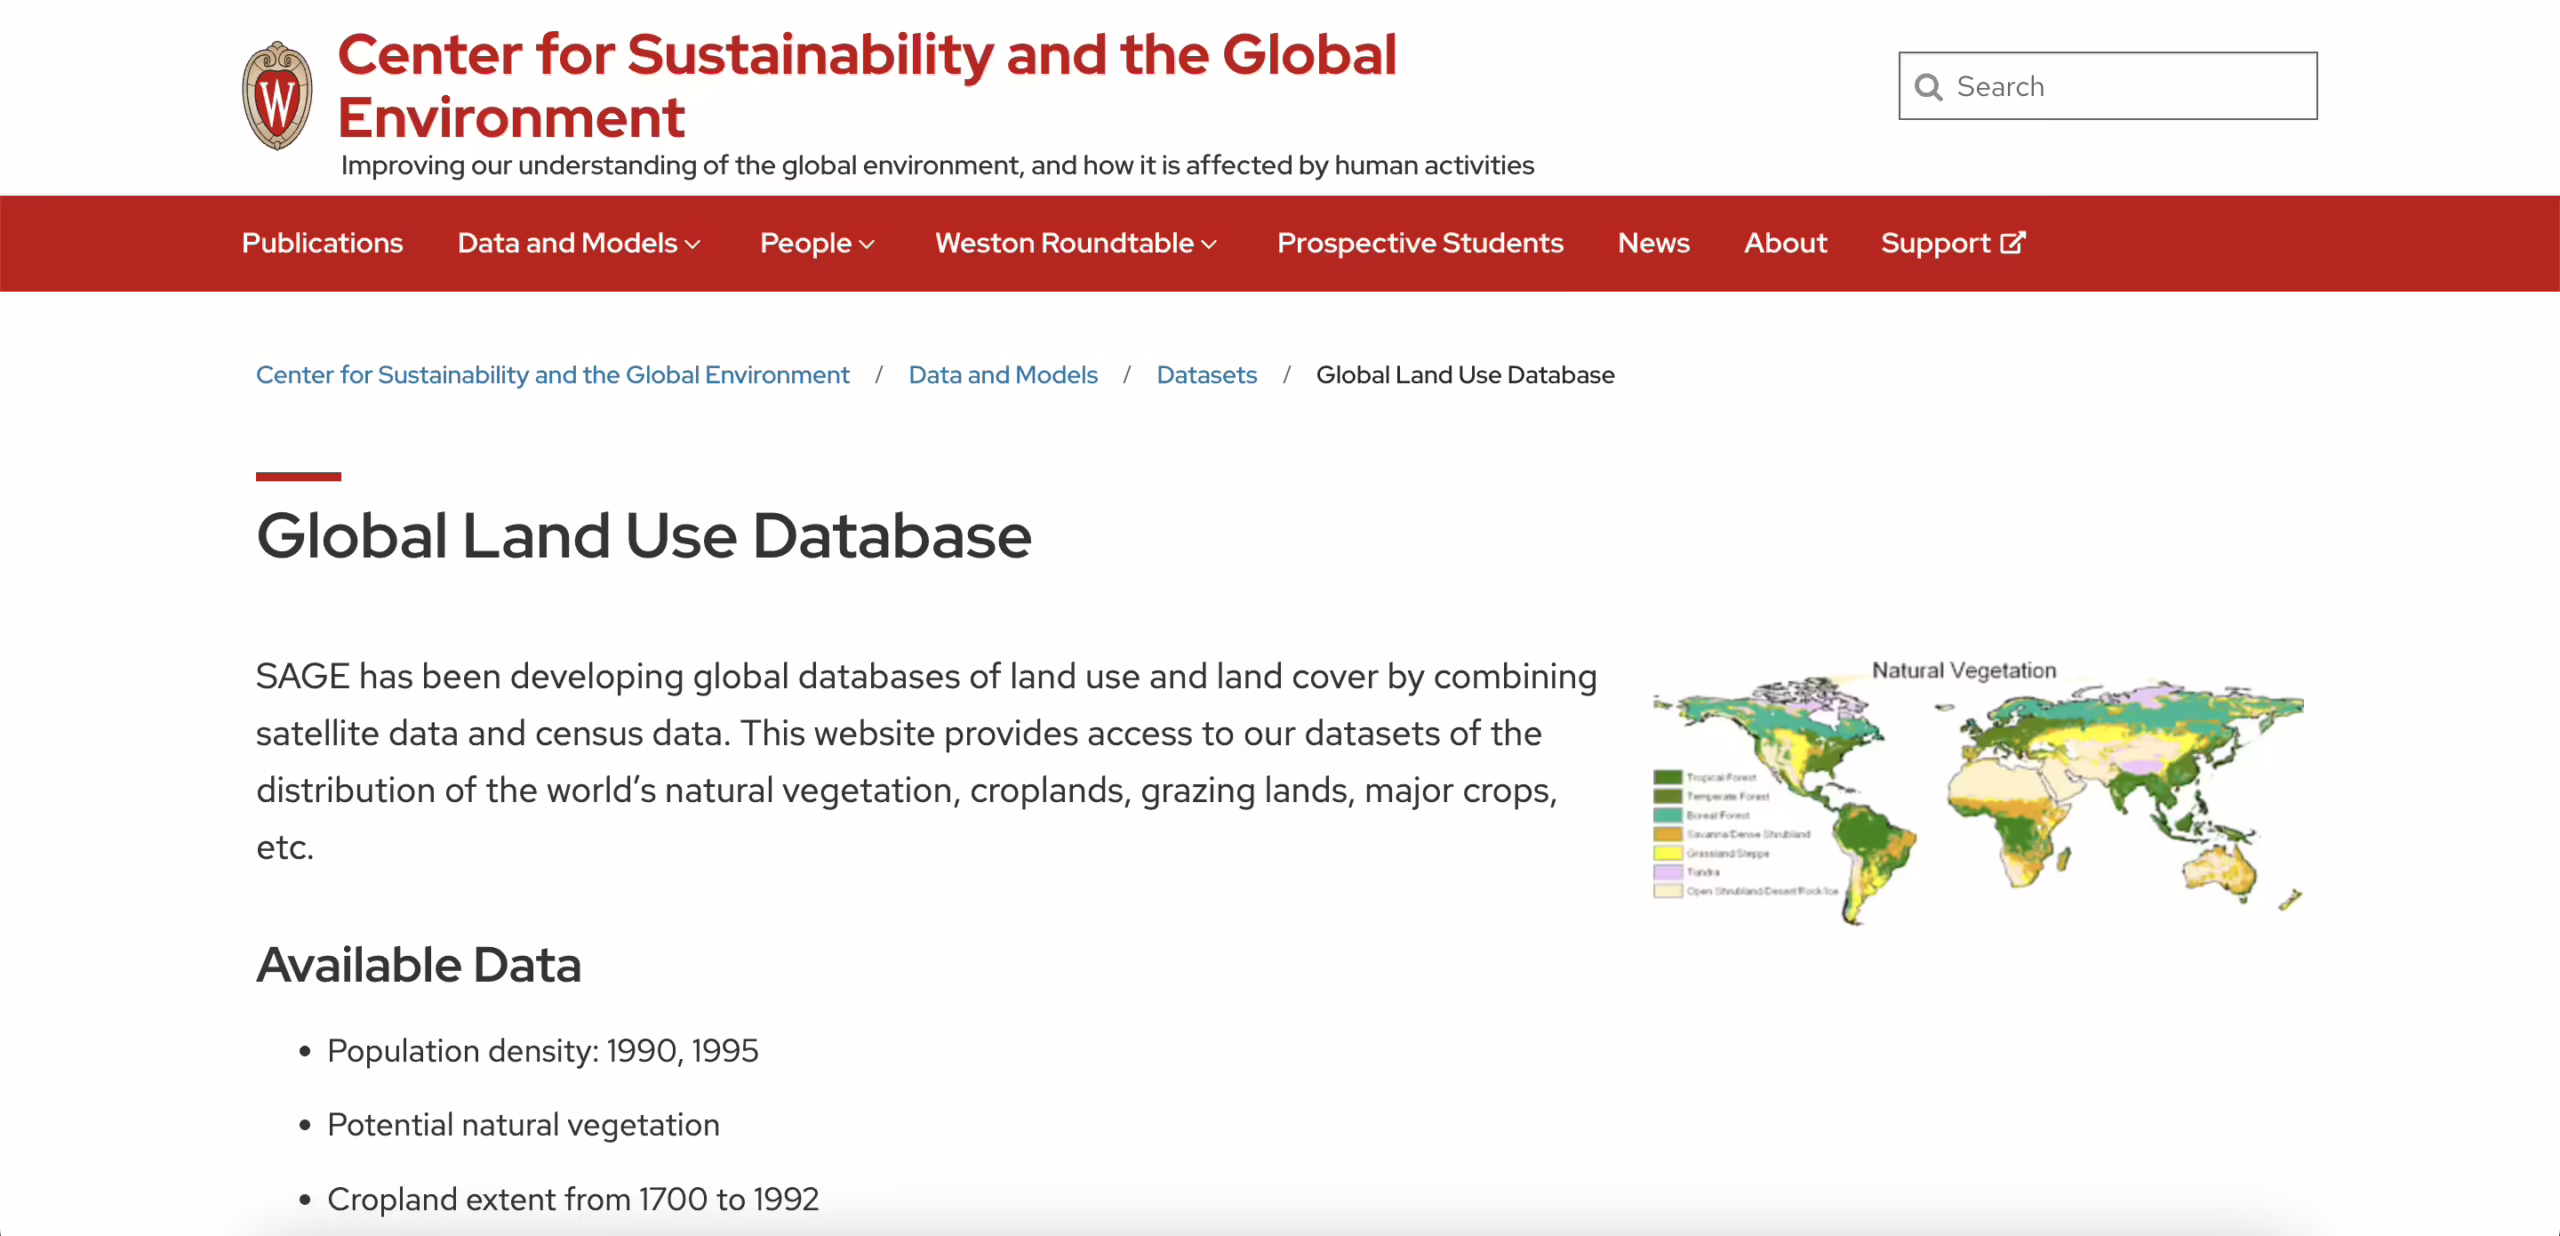
Task: Click the external link icon next to Support
Action: pyautogui.click(x=2012, y=242)
